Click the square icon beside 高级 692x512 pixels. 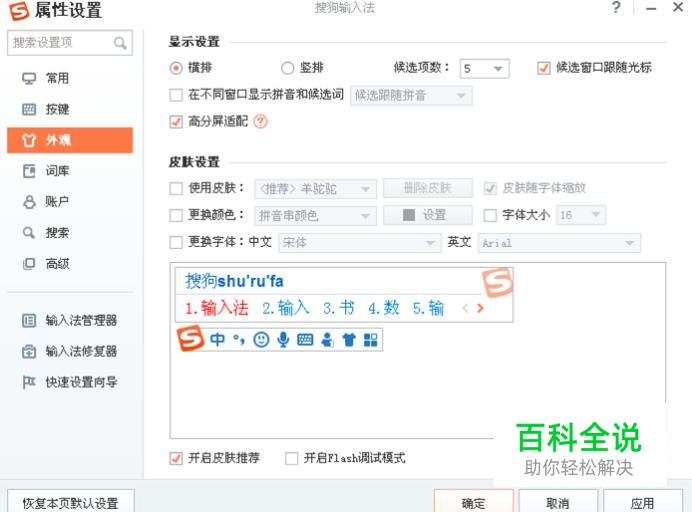pos(29,264)
